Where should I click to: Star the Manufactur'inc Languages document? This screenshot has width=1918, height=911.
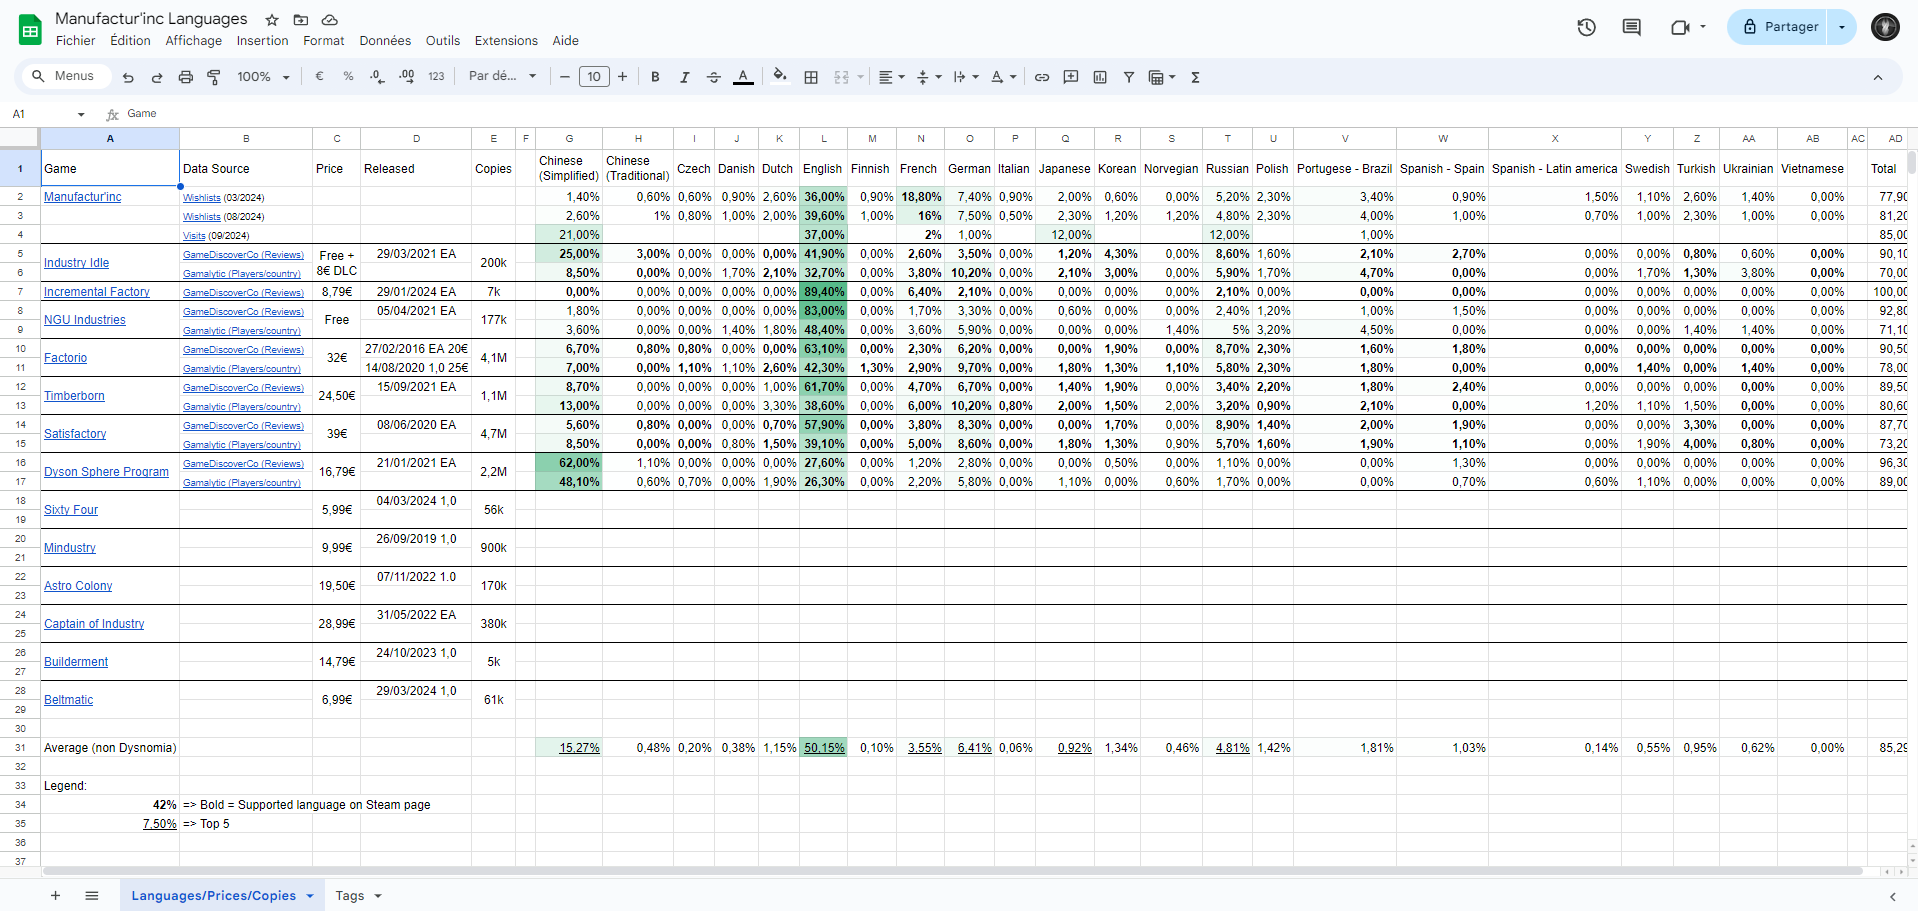[x=271, y=19]
